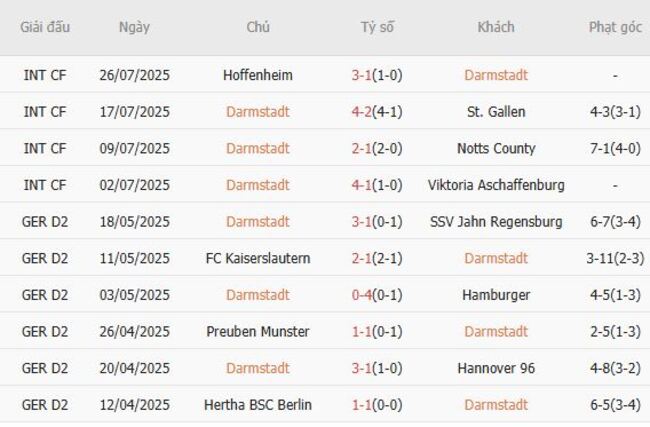
Task: Click Hertha BSC Berlin team name
Action: click(x=257, y=405)
